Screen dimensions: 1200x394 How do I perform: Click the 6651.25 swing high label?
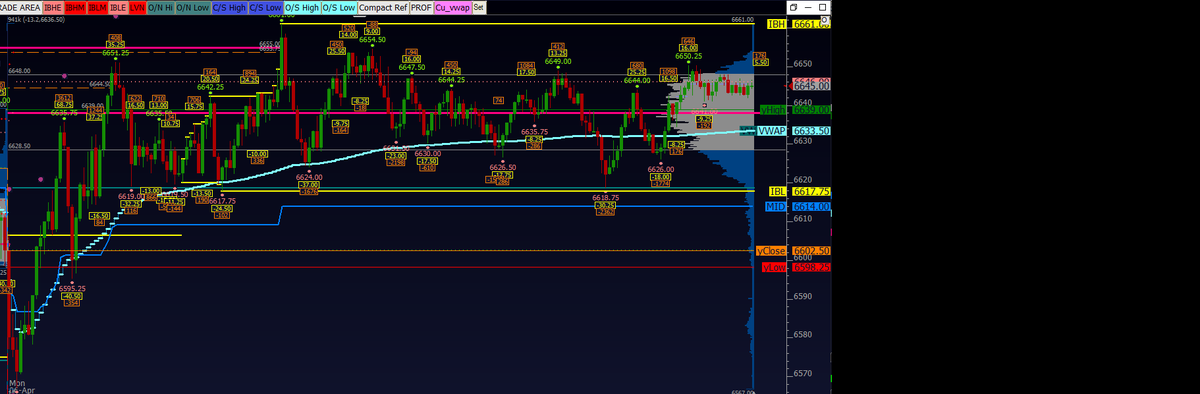click(116, 53)
